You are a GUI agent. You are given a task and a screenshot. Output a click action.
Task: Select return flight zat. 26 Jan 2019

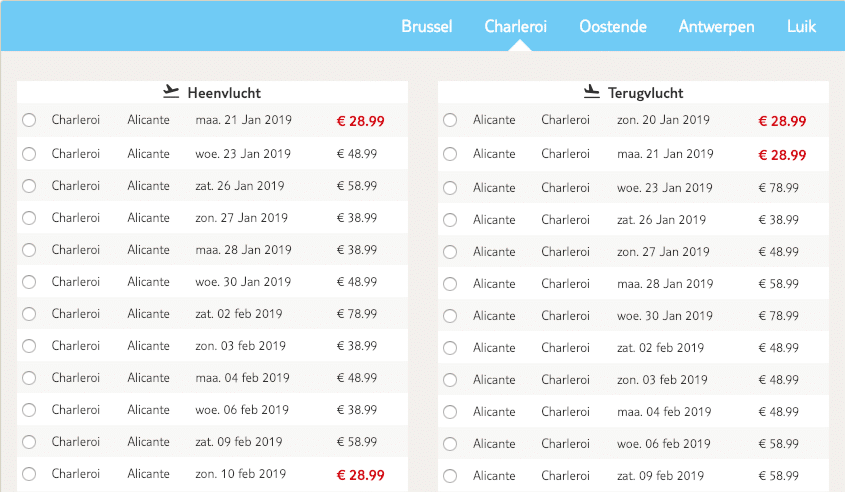(x=450, y=220)
